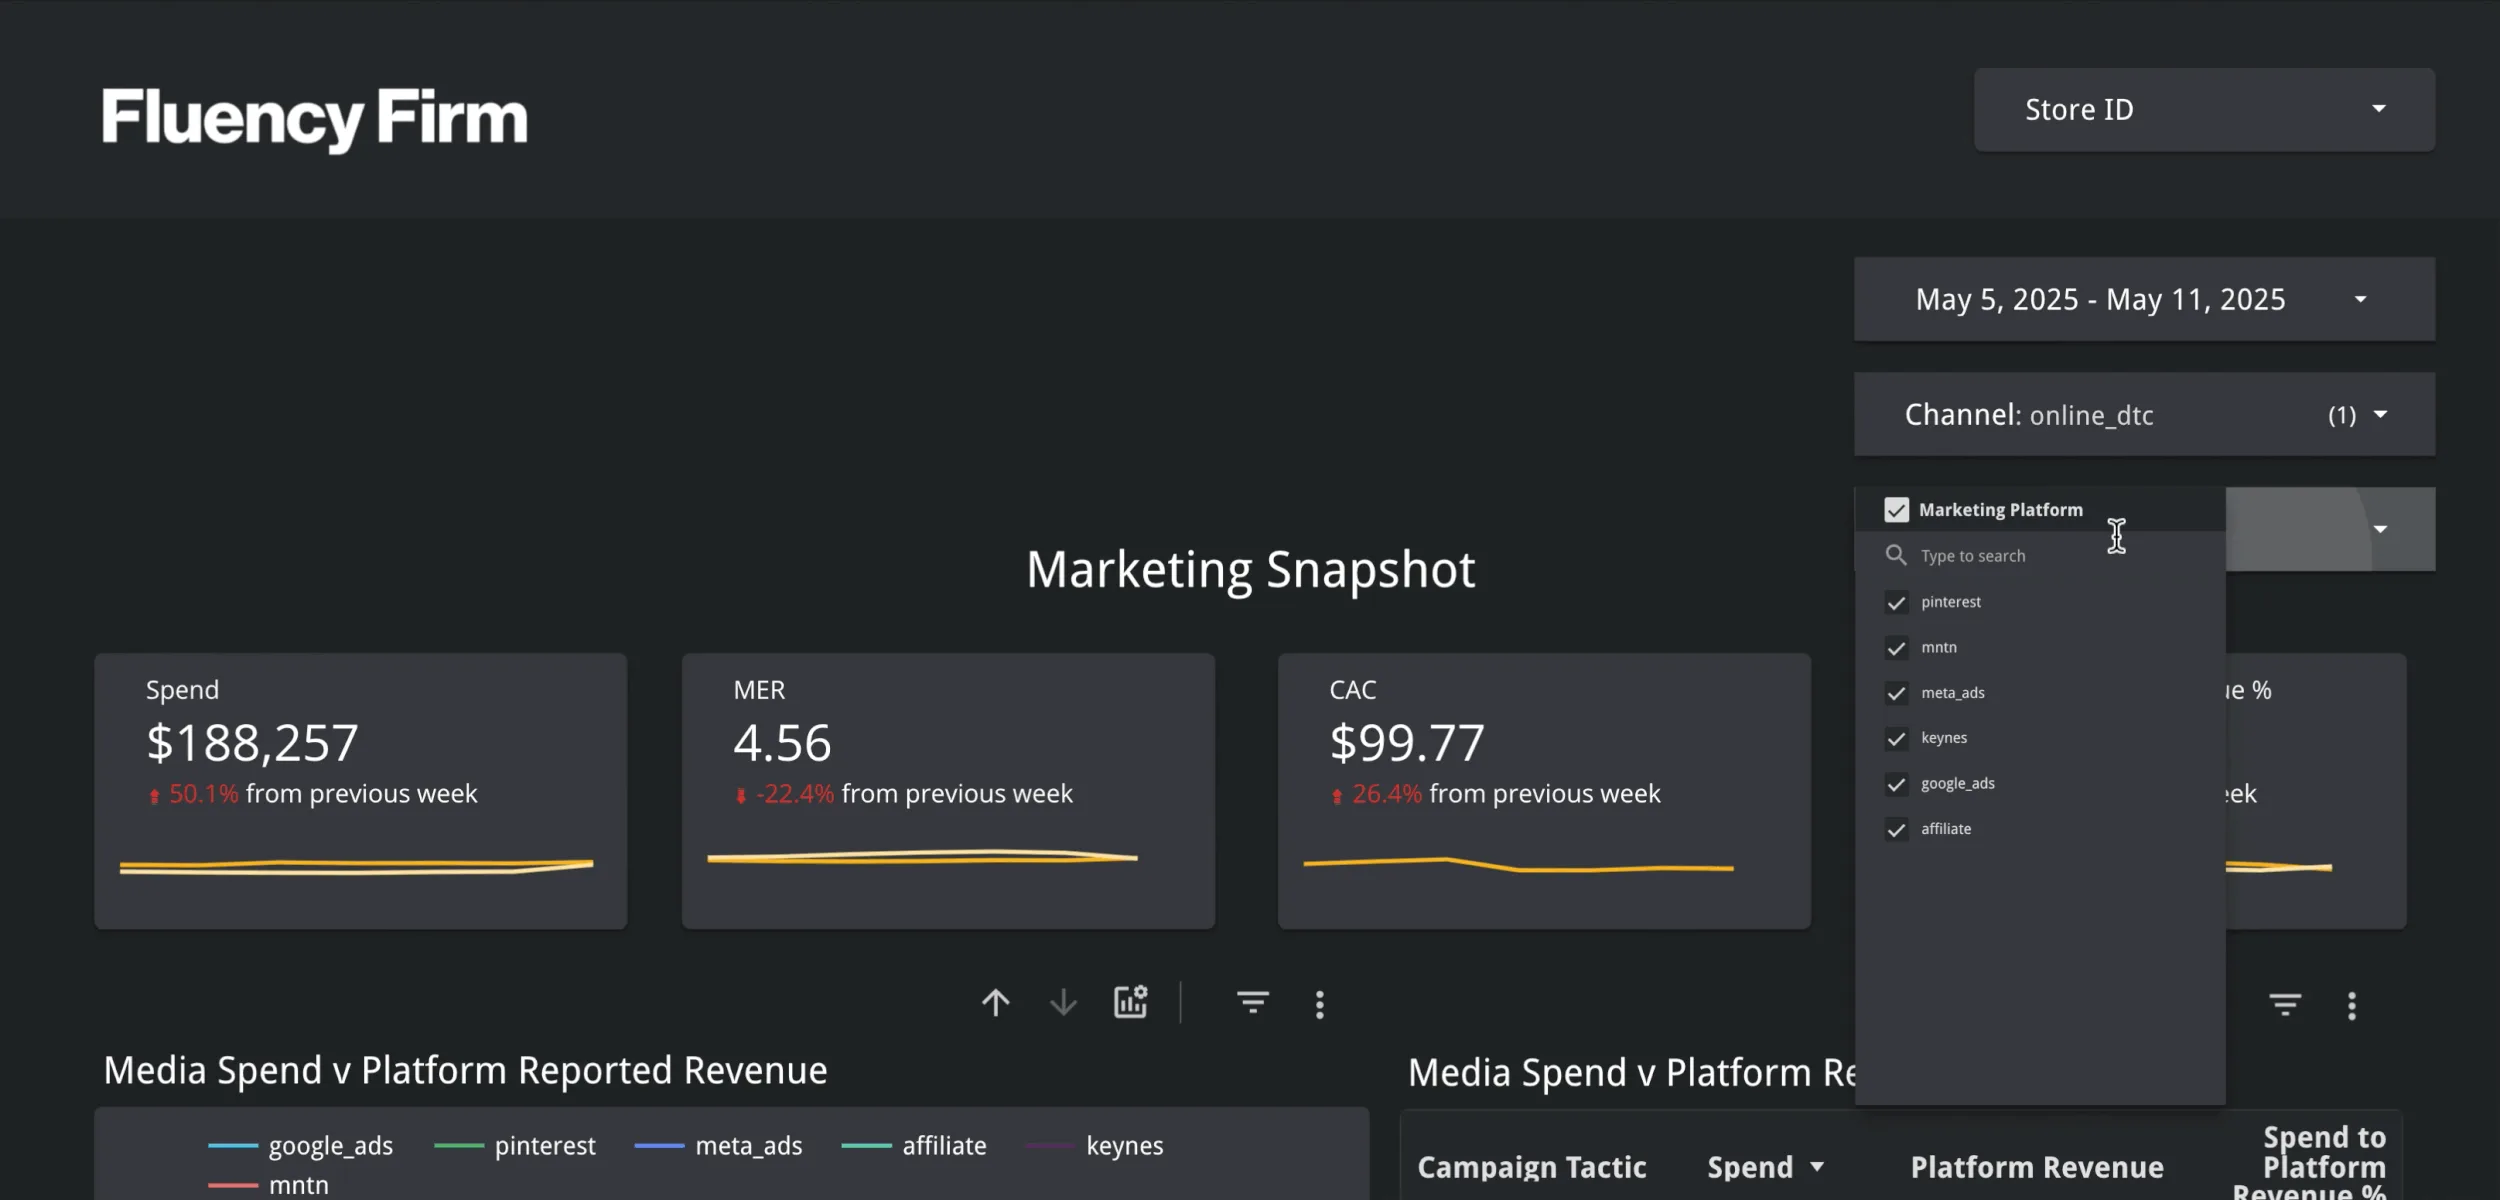Toggle the Marketing Platform select-all checkbox
The width and height of the screenshot is (2500, 1200).
[1897, 509]
